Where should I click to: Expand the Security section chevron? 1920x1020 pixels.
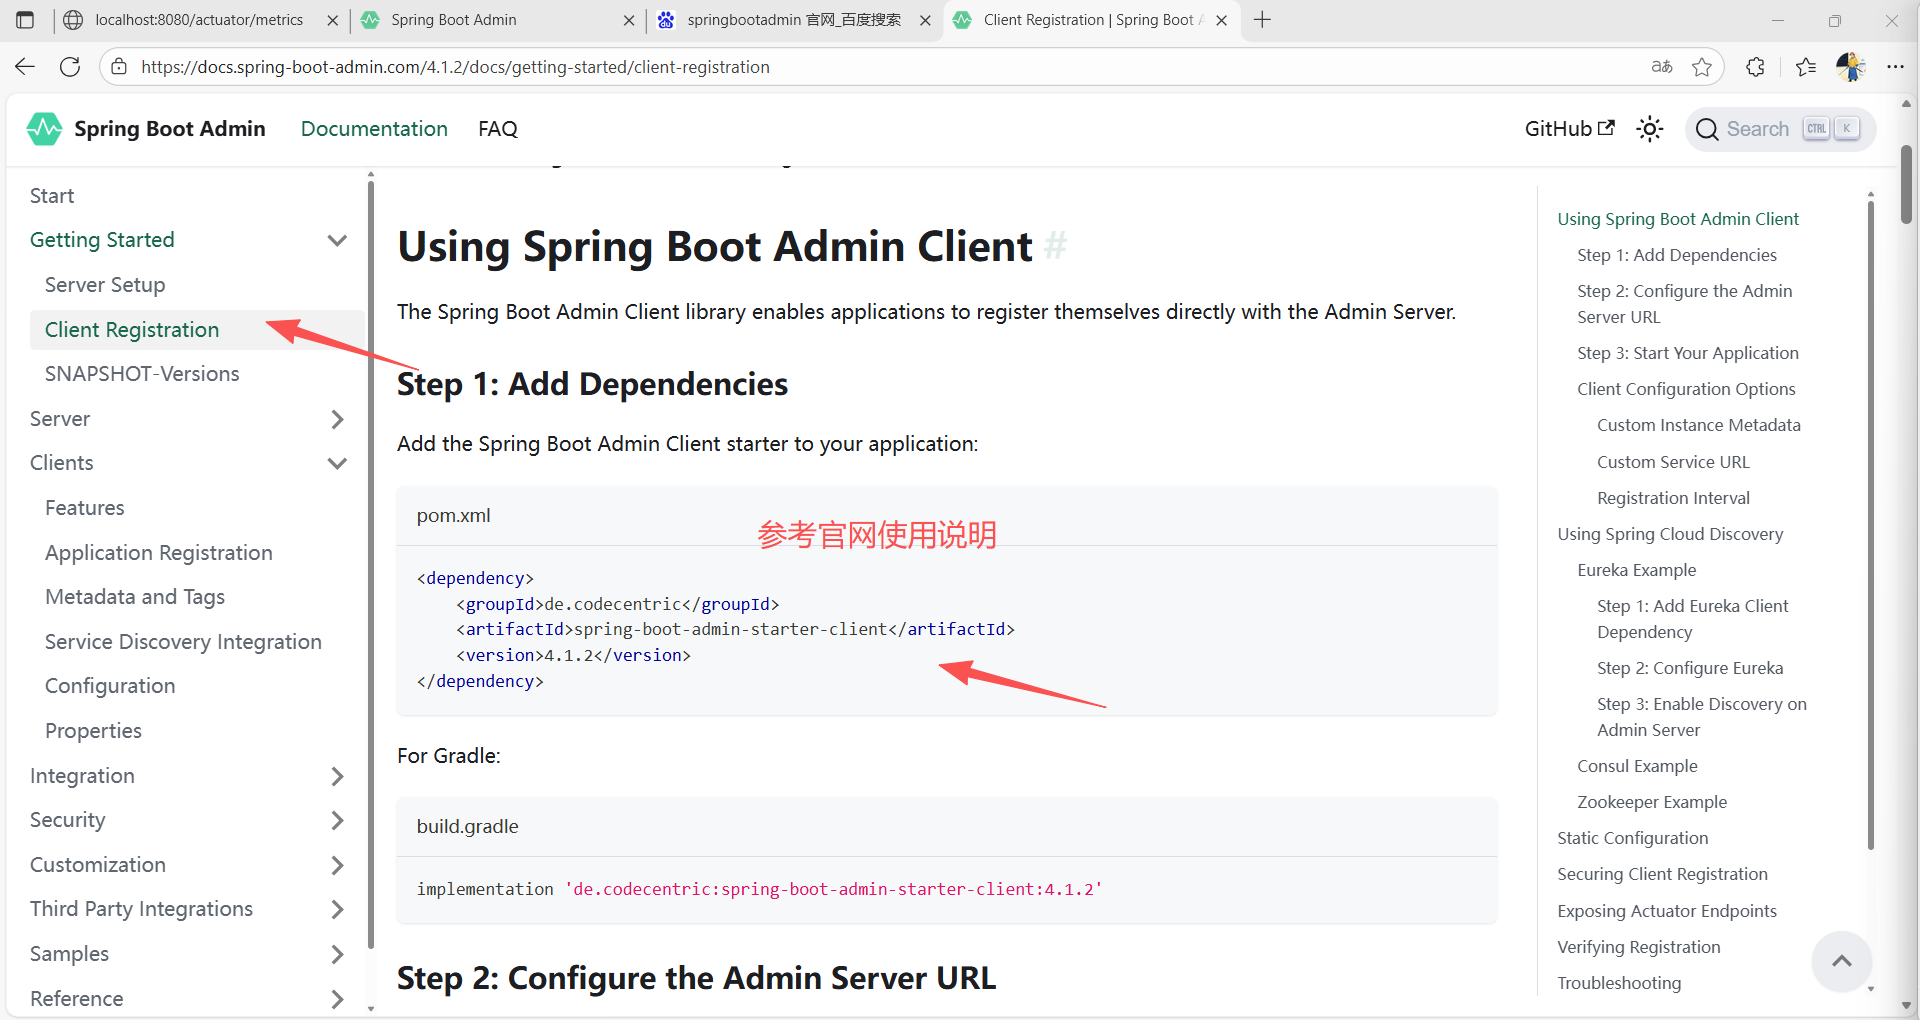pos(337,820)
